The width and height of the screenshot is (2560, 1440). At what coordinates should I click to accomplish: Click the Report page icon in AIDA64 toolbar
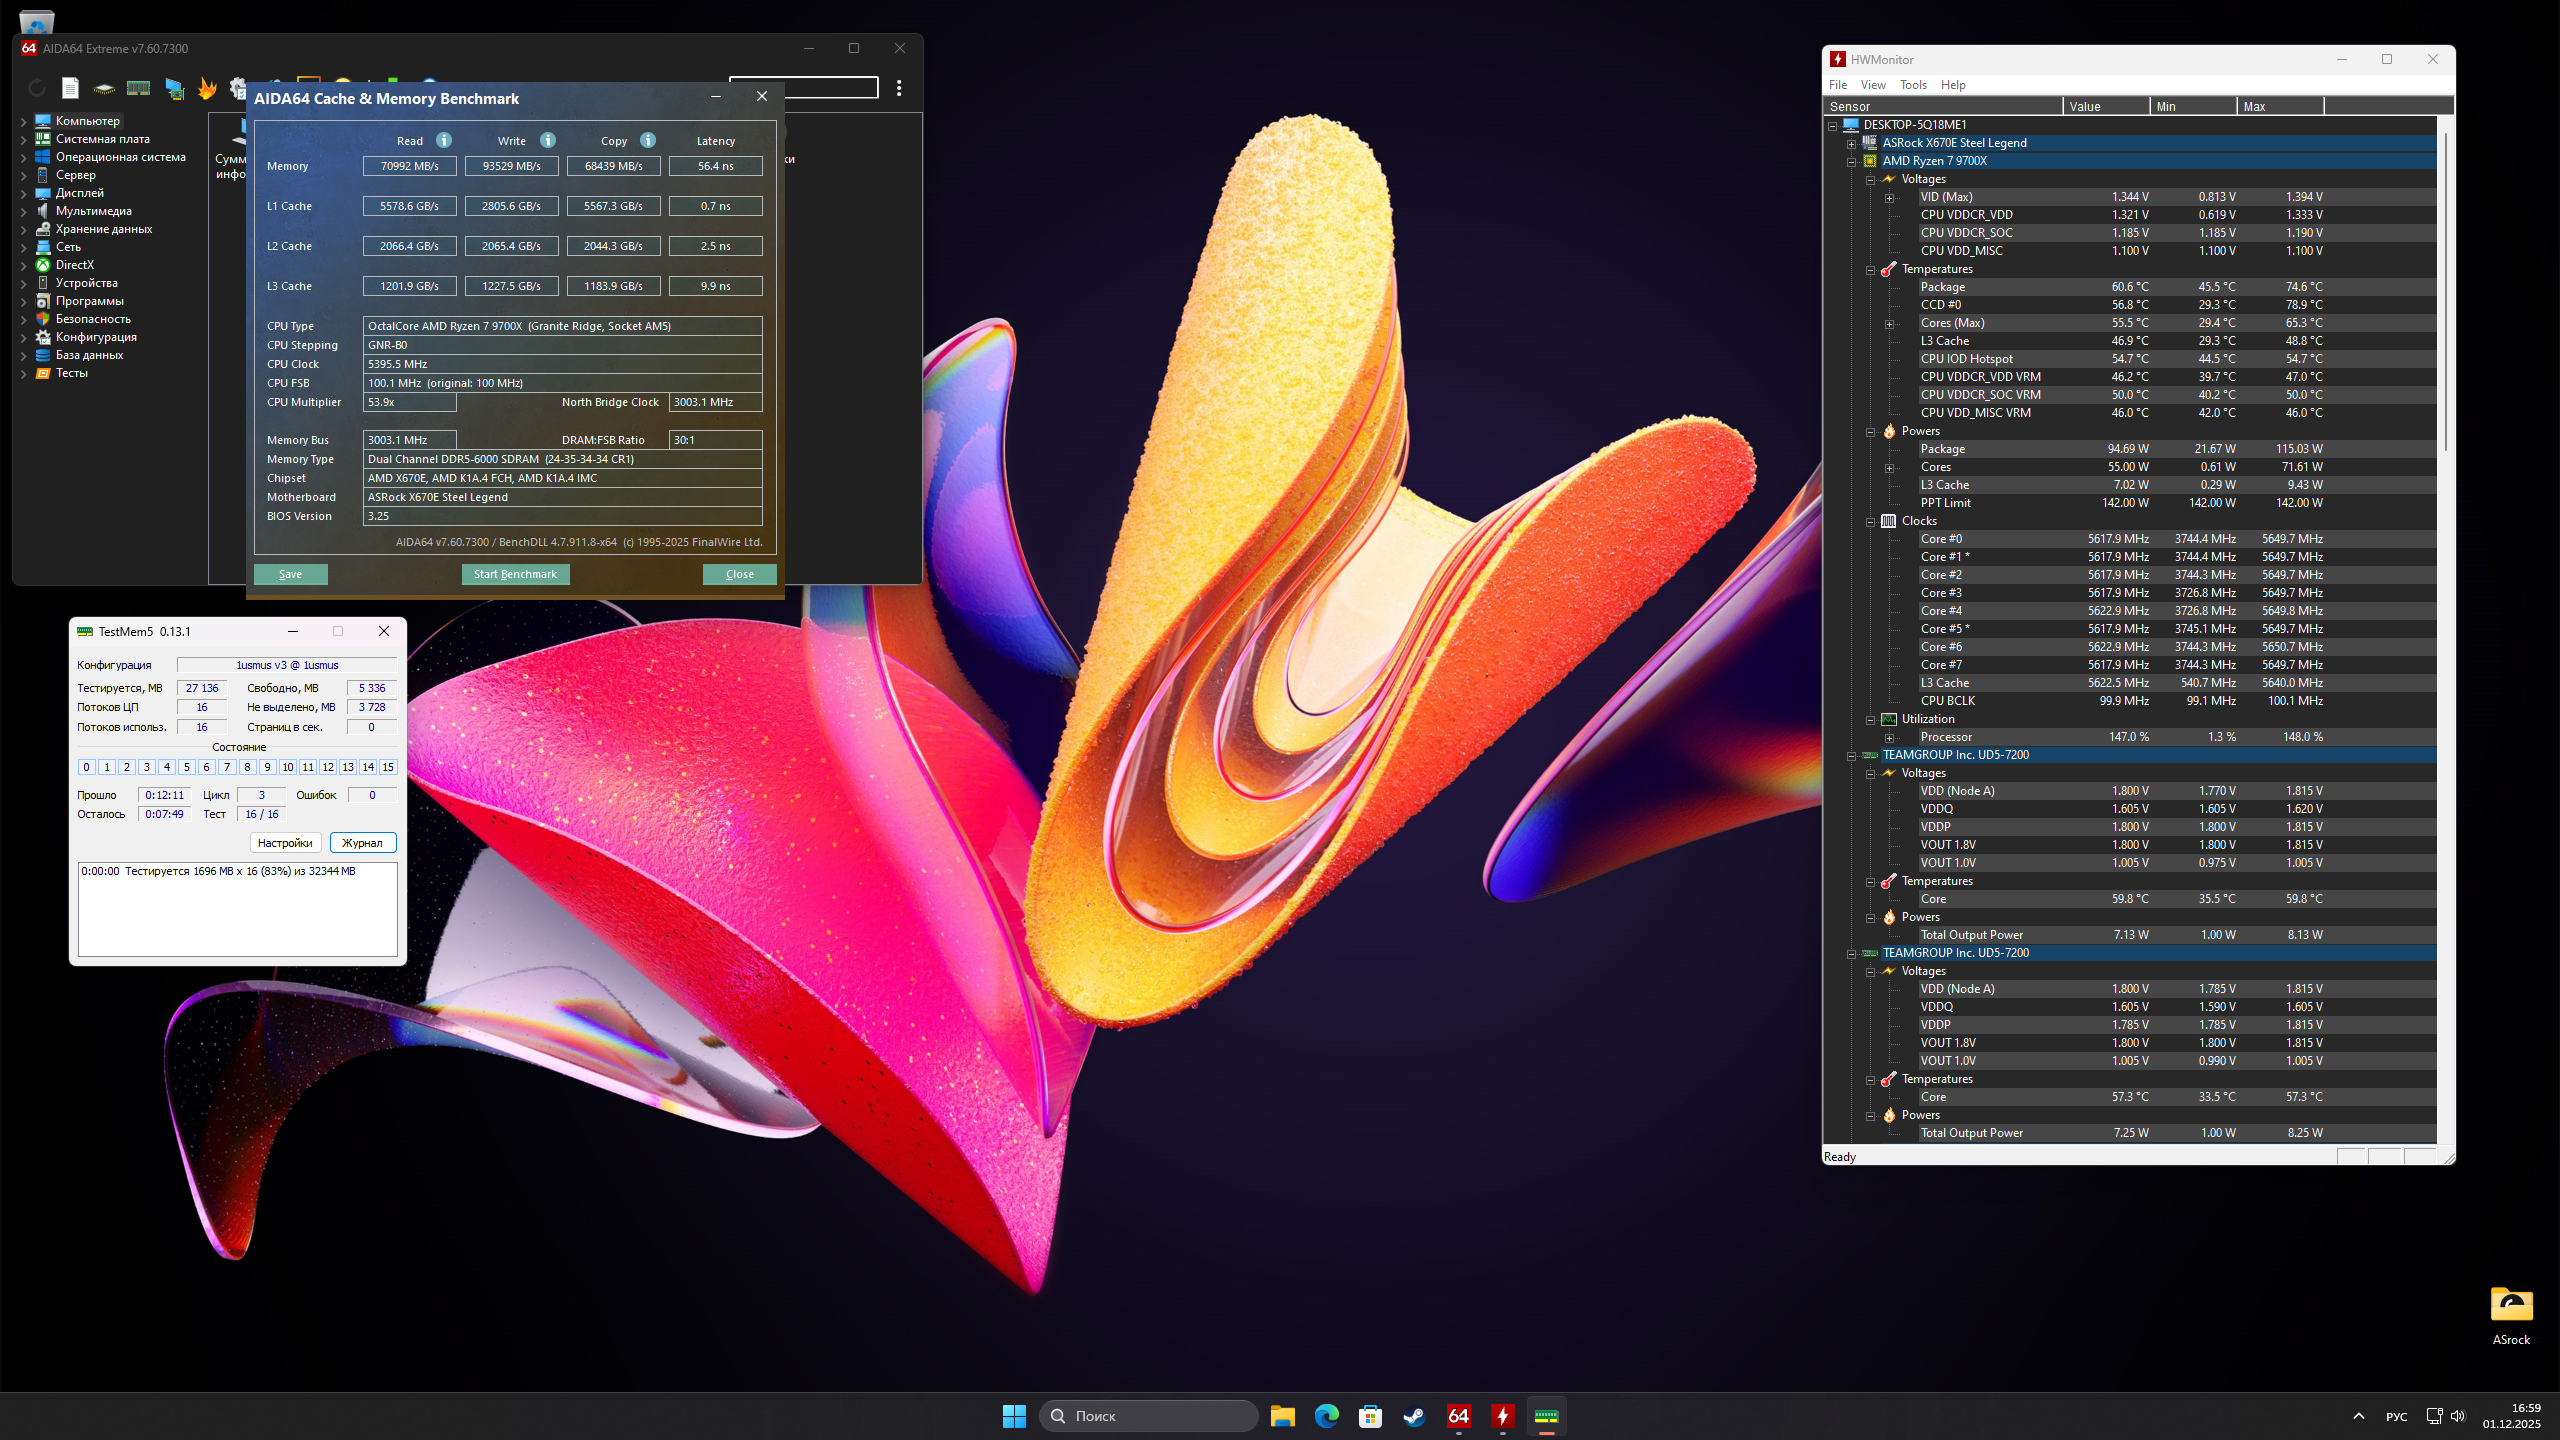click(70, 88)
